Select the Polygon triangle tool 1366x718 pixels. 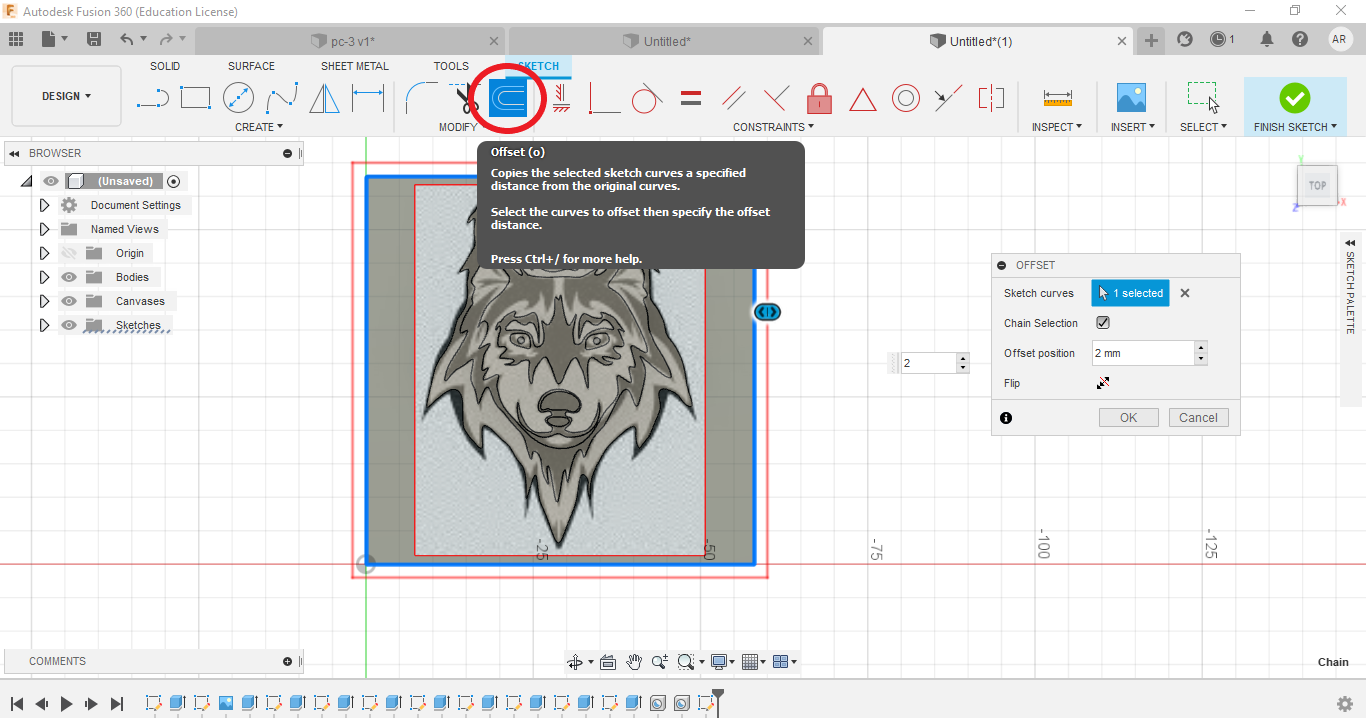(x=324, y=98)
